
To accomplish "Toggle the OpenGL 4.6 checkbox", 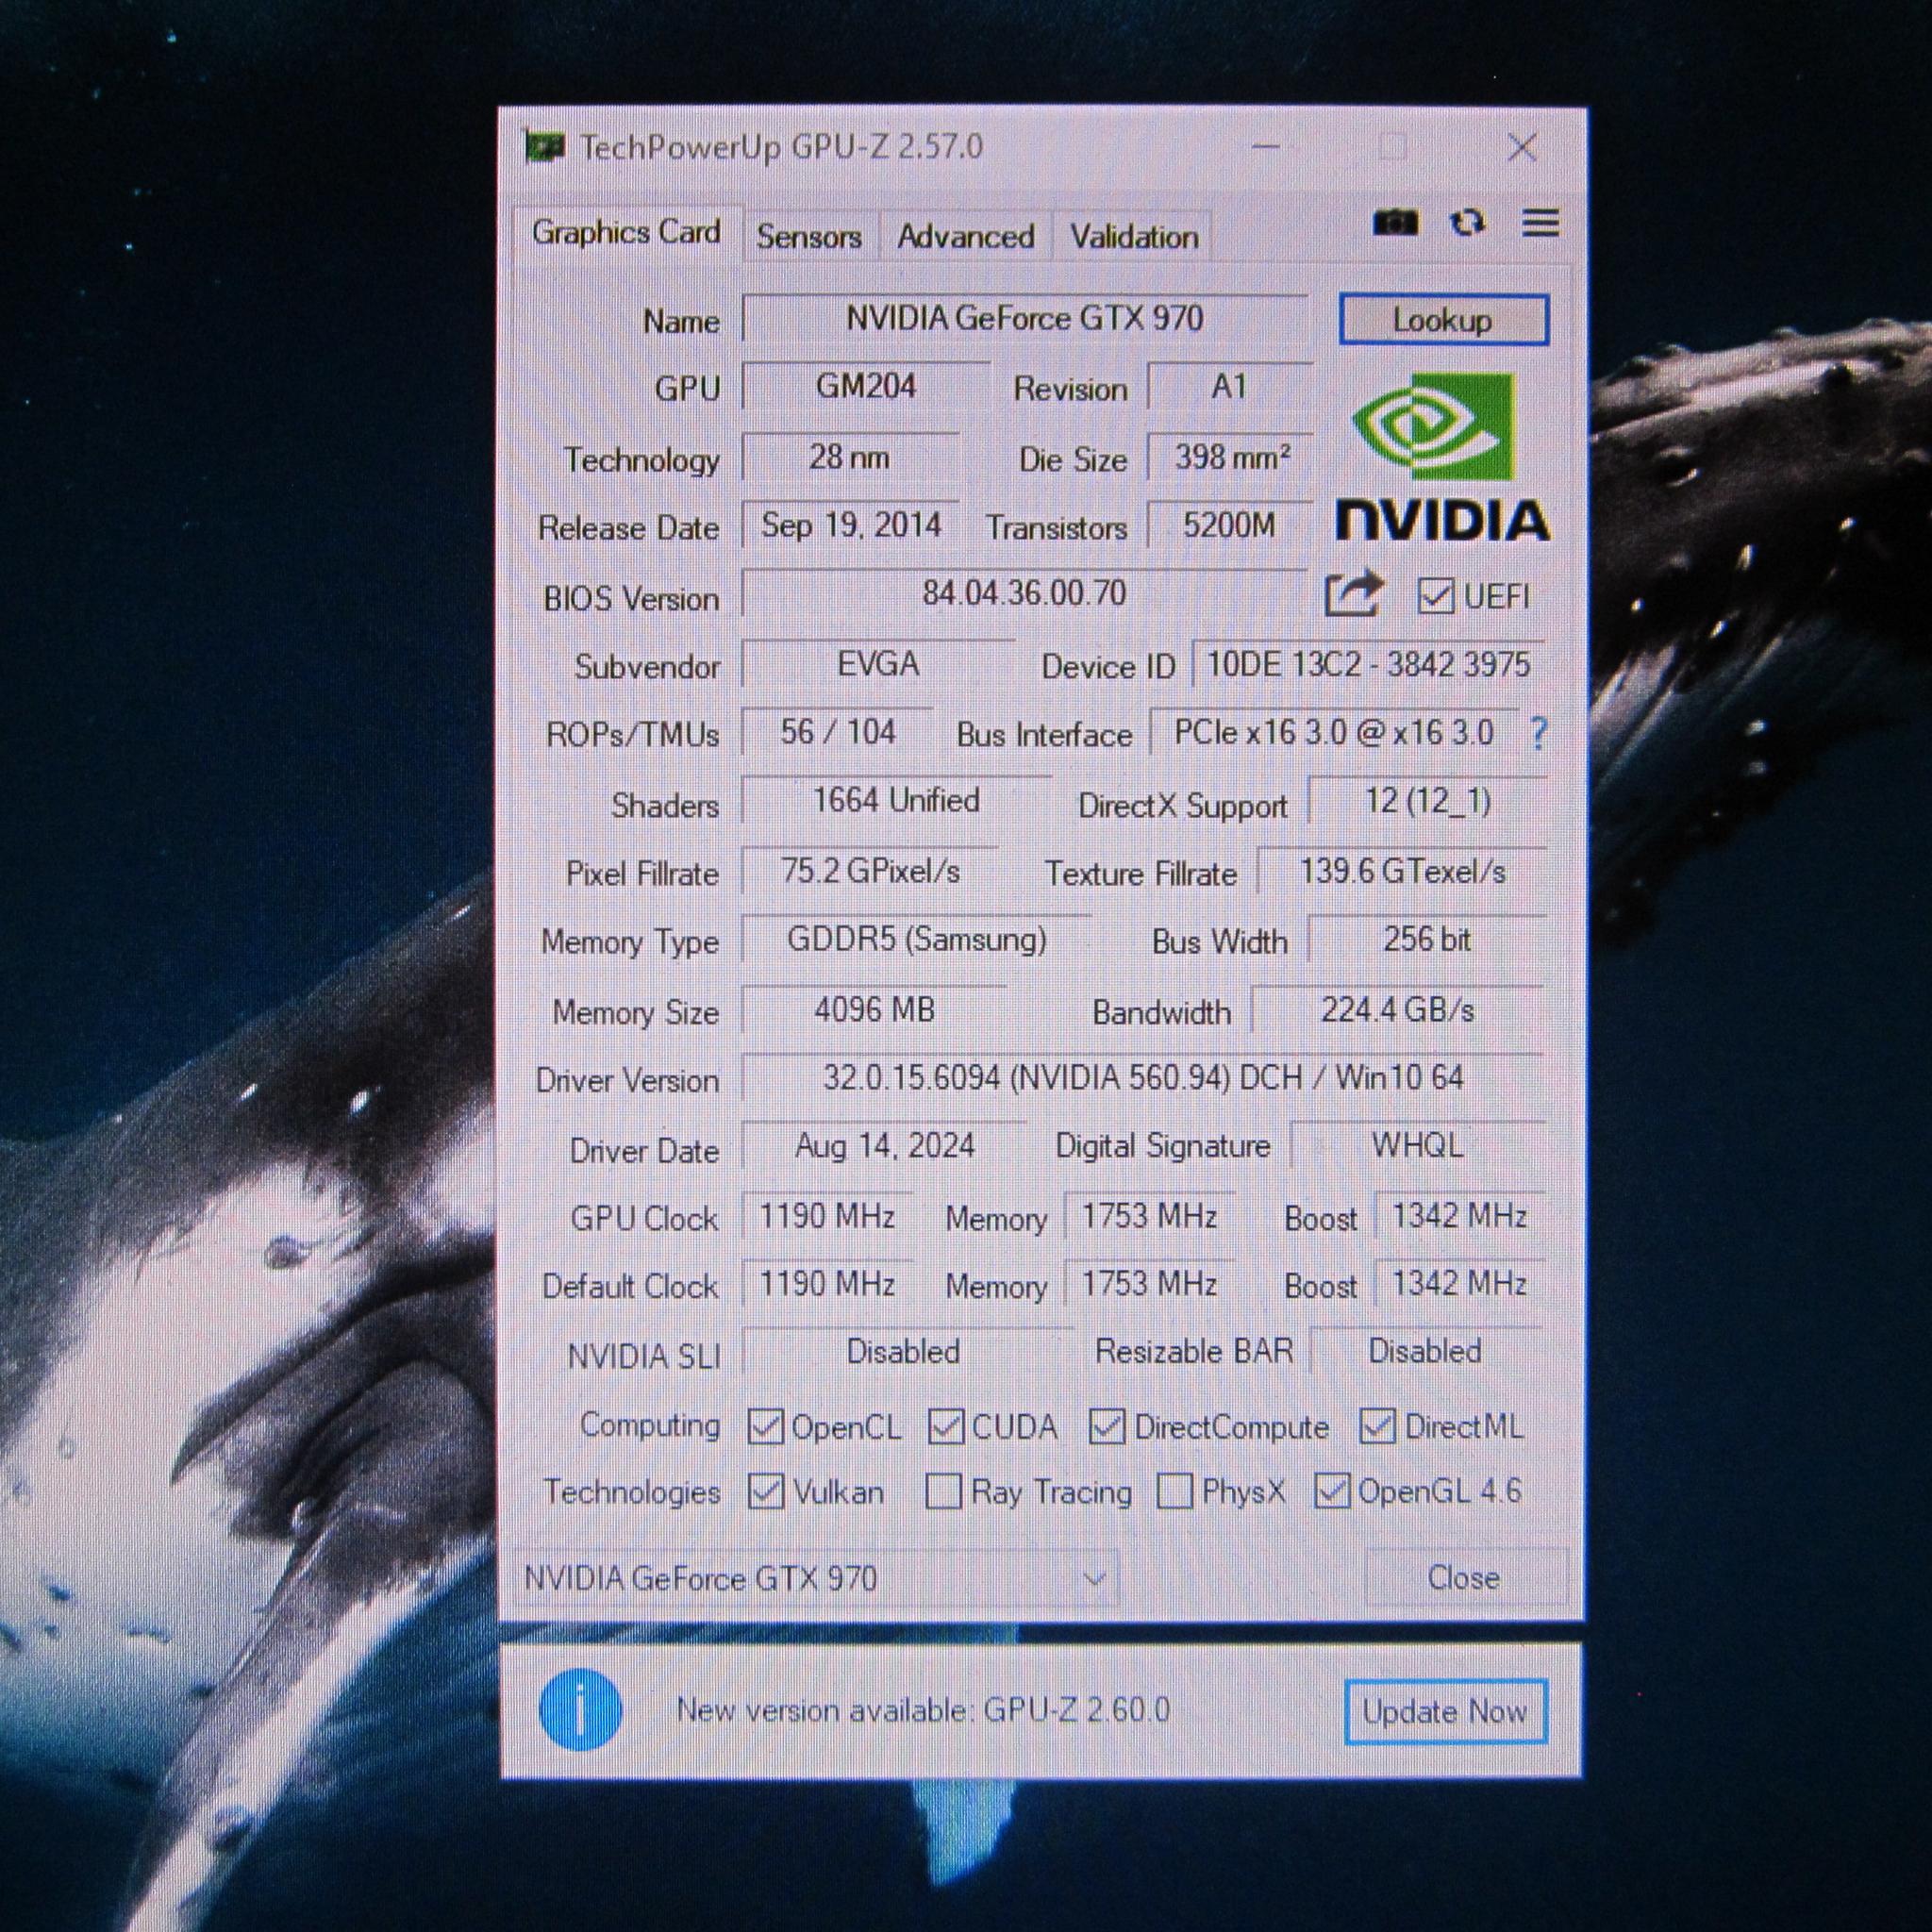I will tap(1332, 1491).
